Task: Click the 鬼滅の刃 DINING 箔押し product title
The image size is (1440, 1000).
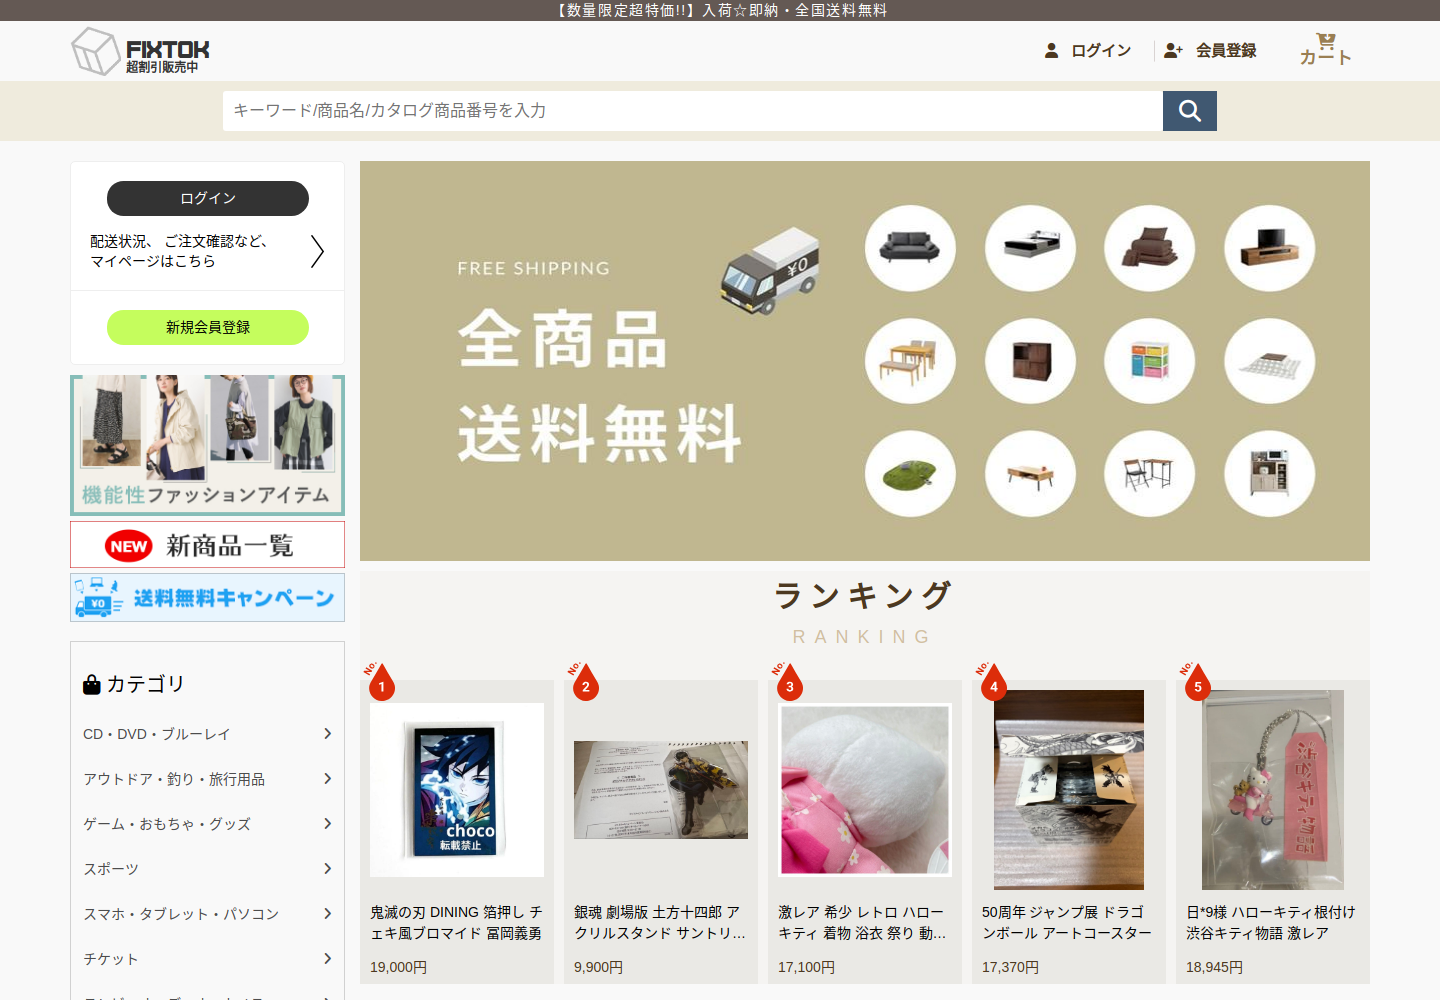Action: [x=456, y=923]
